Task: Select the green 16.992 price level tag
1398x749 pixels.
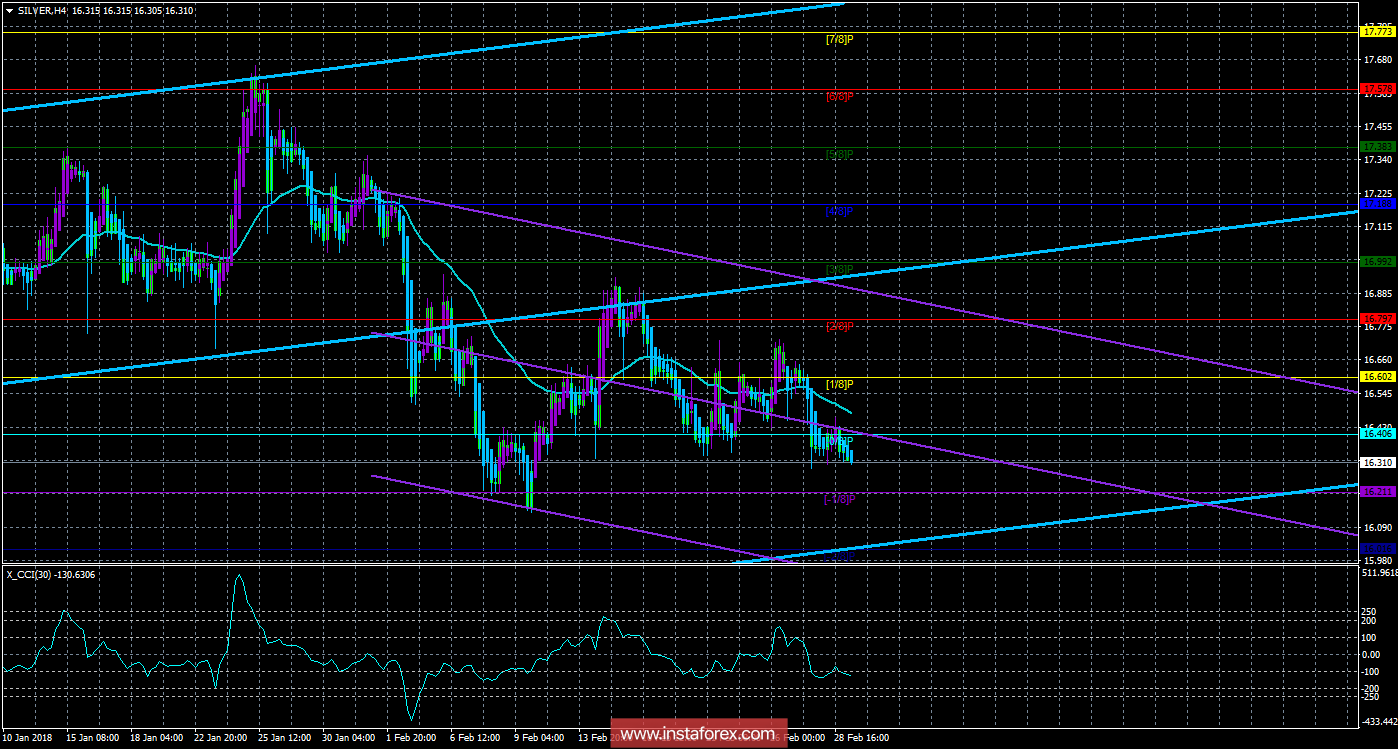Action: click(x=1376, y=261)
